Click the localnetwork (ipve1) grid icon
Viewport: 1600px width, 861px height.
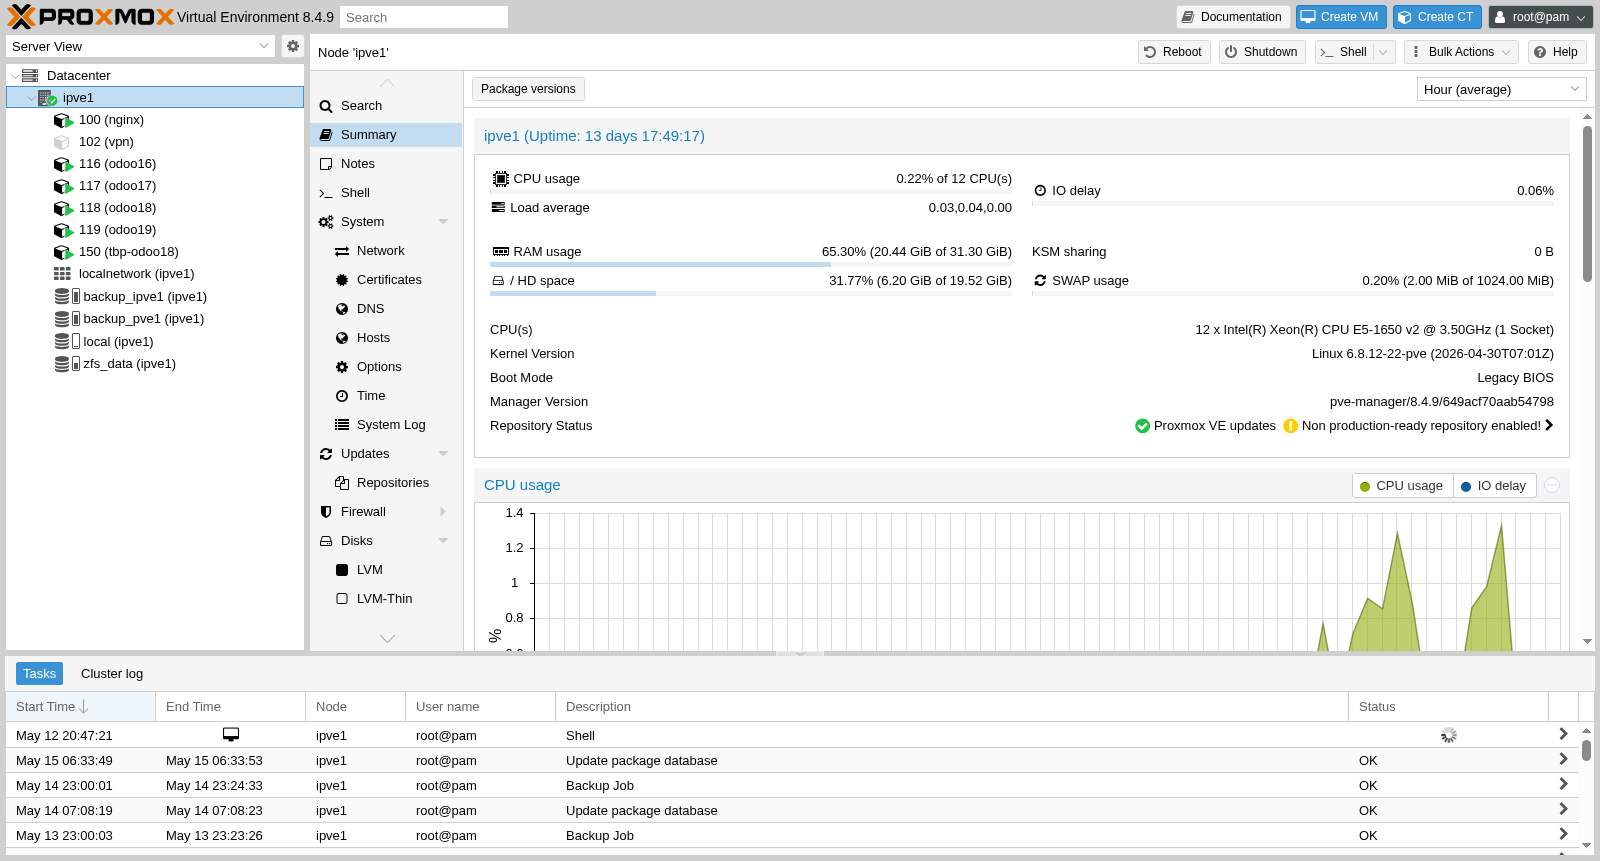(x=62, y=274)
